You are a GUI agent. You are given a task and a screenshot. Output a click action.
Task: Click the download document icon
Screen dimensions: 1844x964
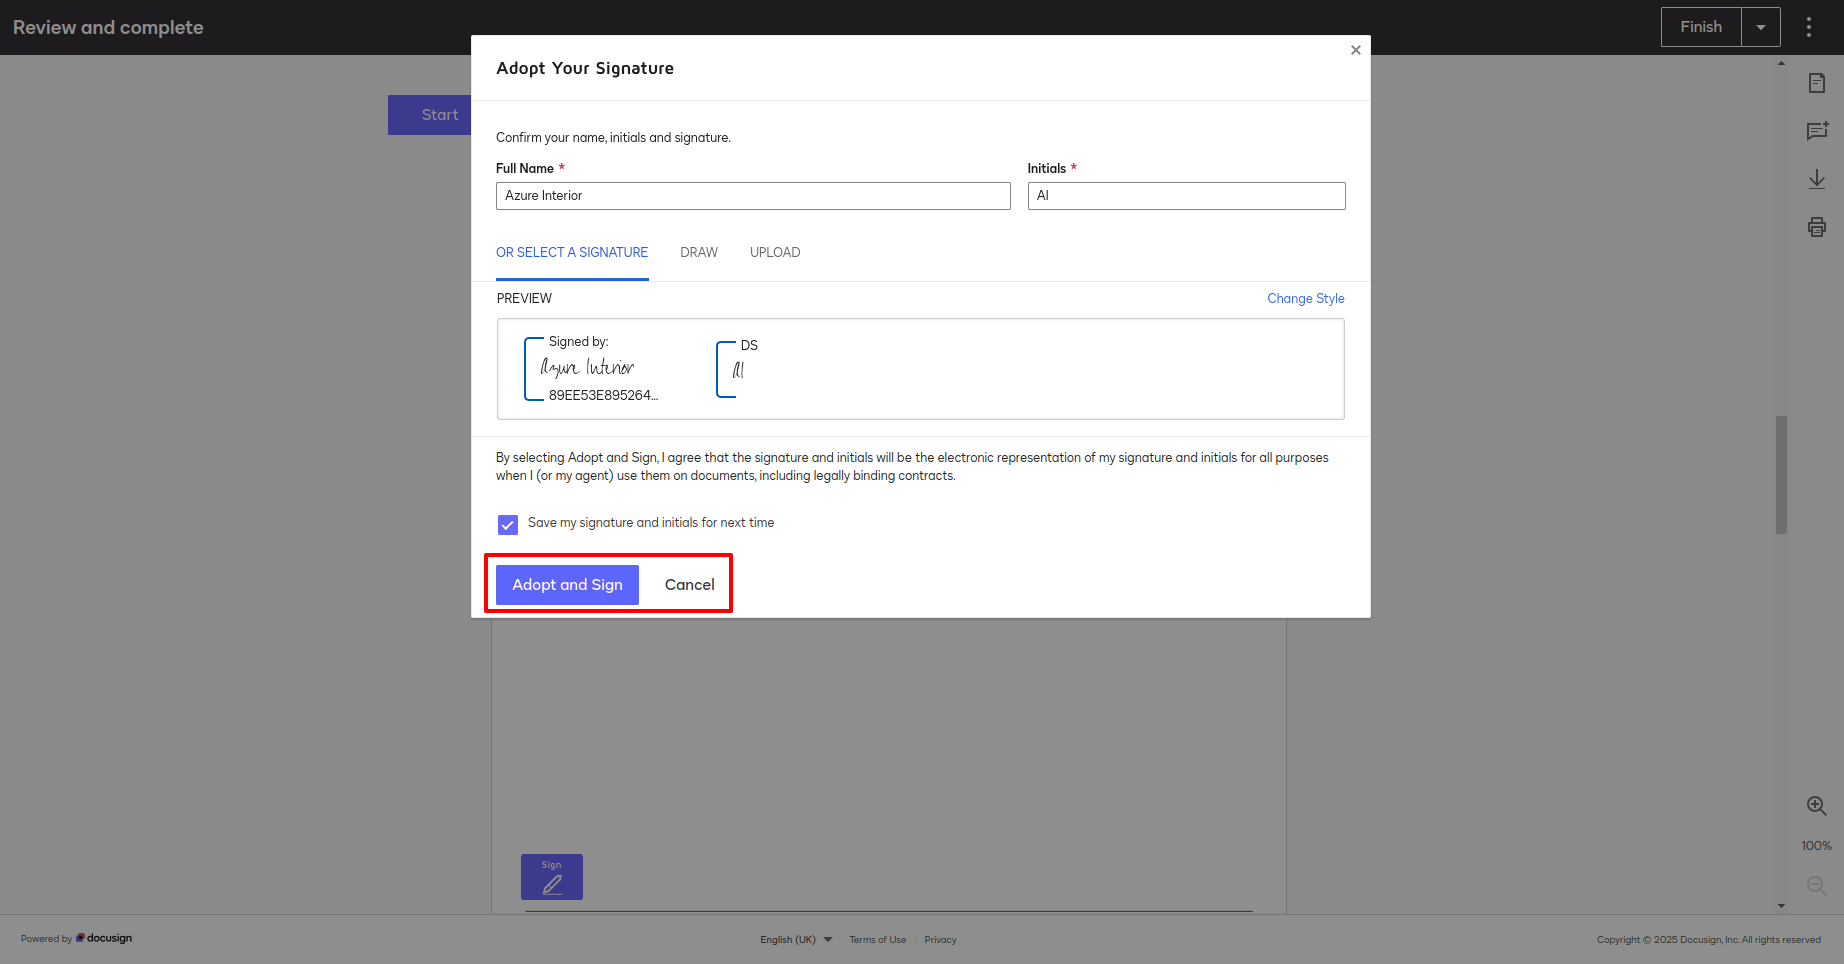point(1816,179)
